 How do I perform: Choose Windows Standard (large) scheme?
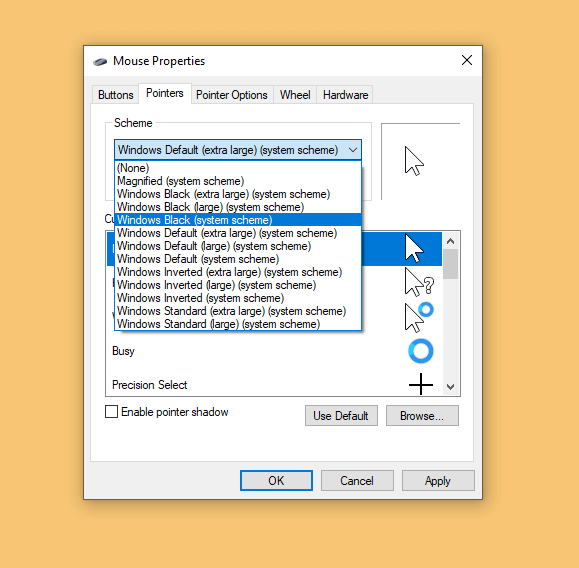click(238, 324)
